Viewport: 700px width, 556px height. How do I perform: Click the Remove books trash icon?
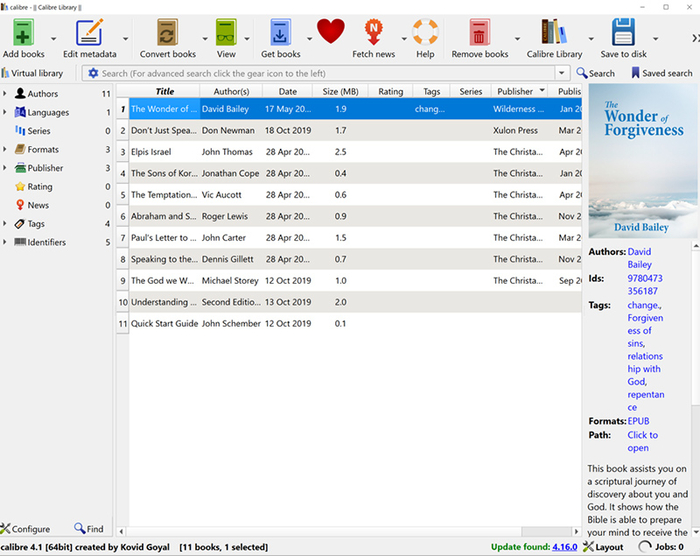[x=479, y=32]
